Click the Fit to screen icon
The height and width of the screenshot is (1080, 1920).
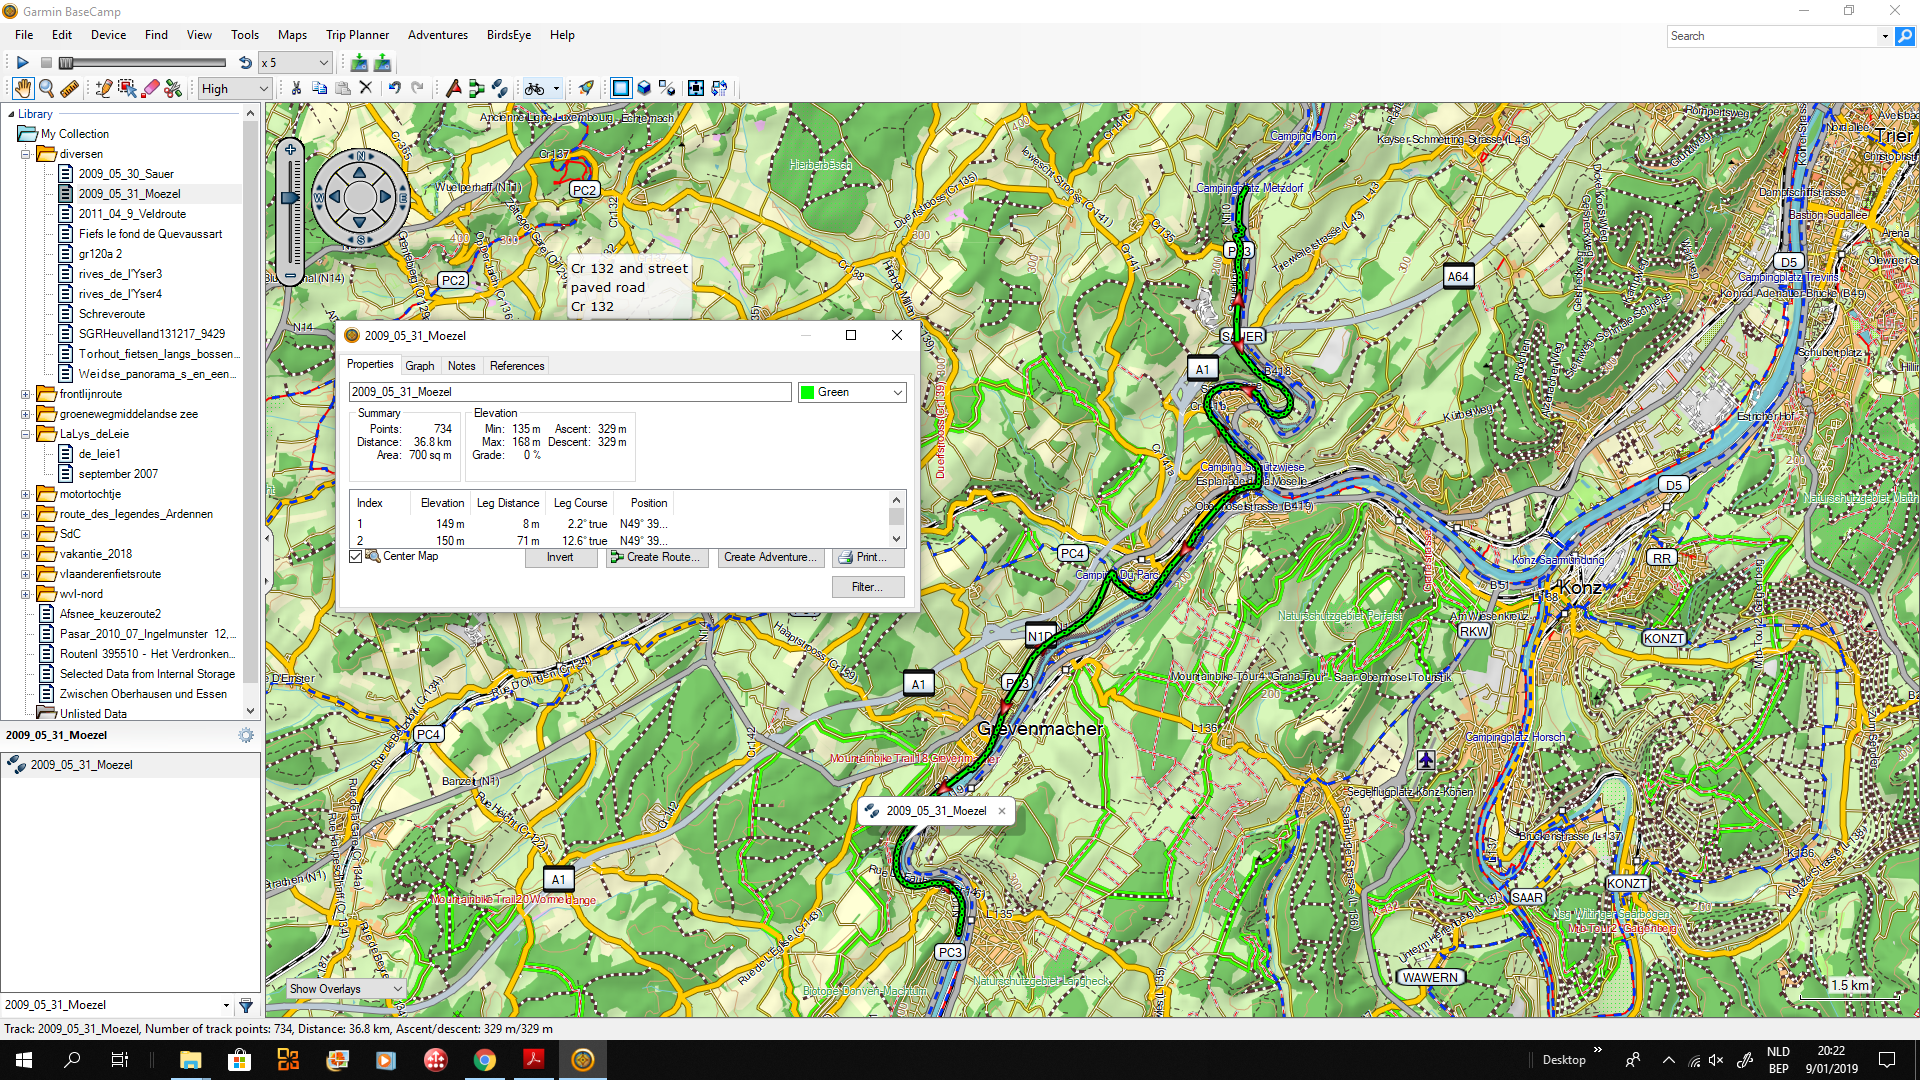pyautogui.click(x=695, y=88)
